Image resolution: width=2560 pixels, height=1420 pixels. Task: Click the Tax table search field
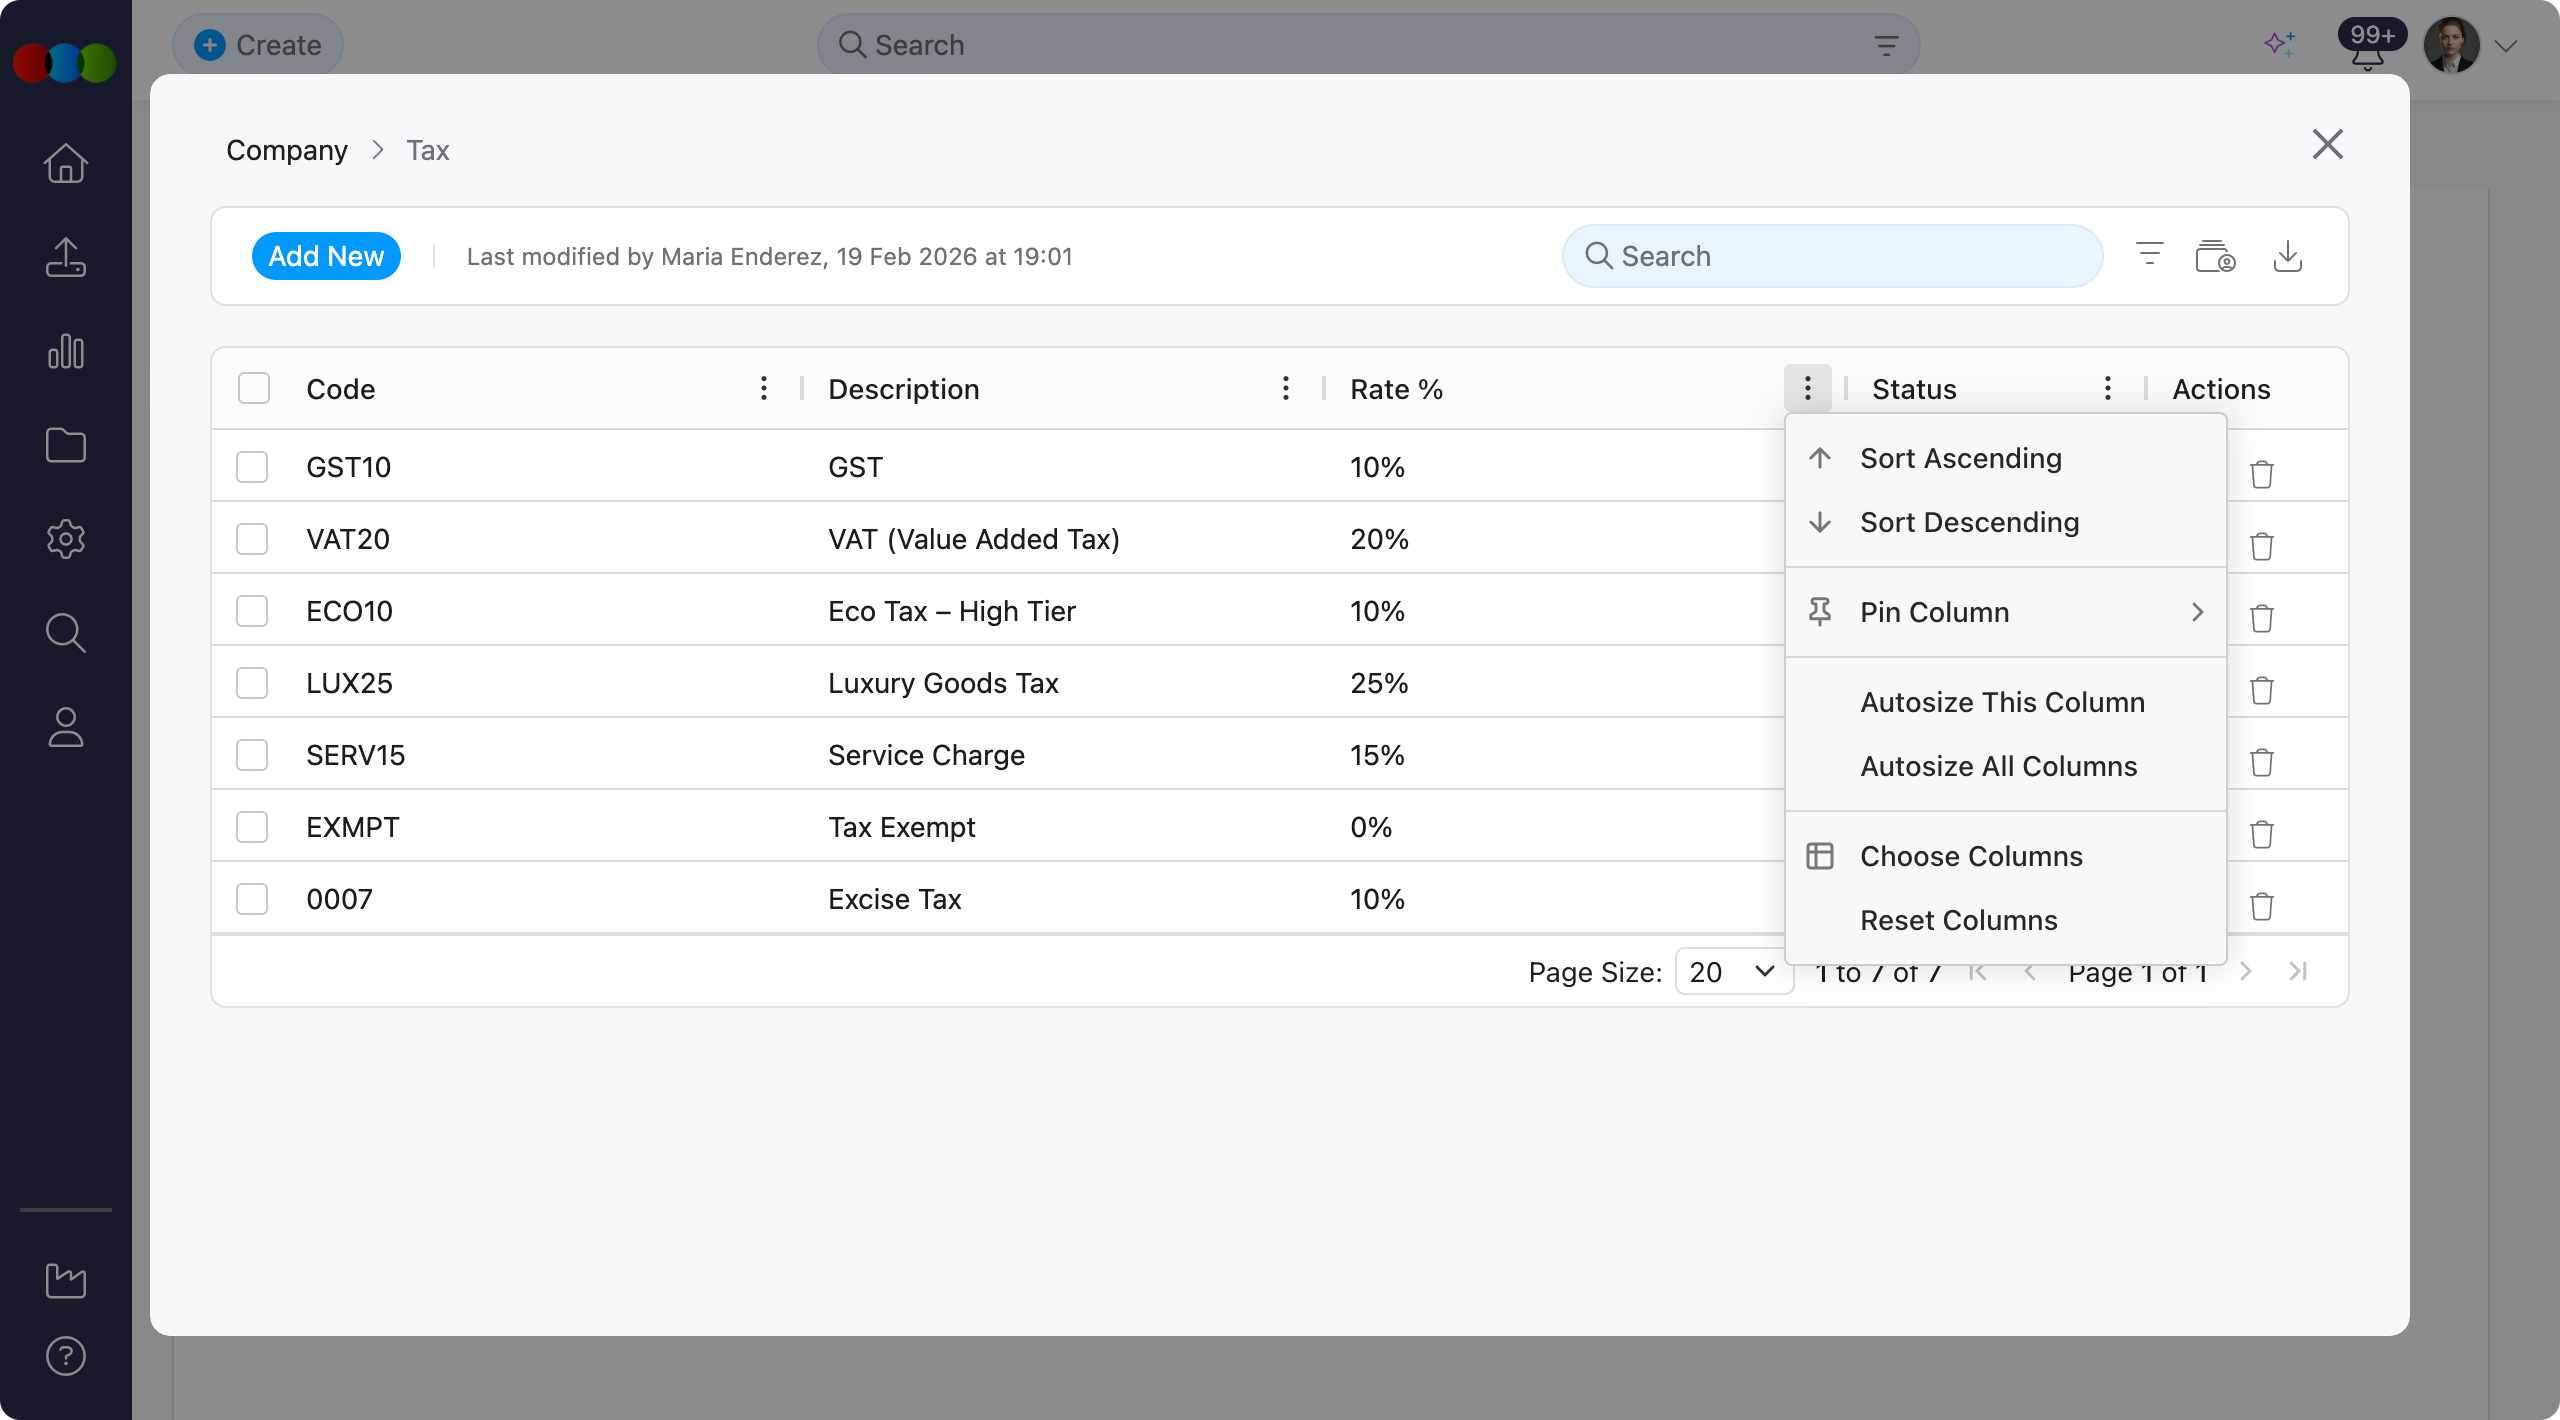[1832, 256]
